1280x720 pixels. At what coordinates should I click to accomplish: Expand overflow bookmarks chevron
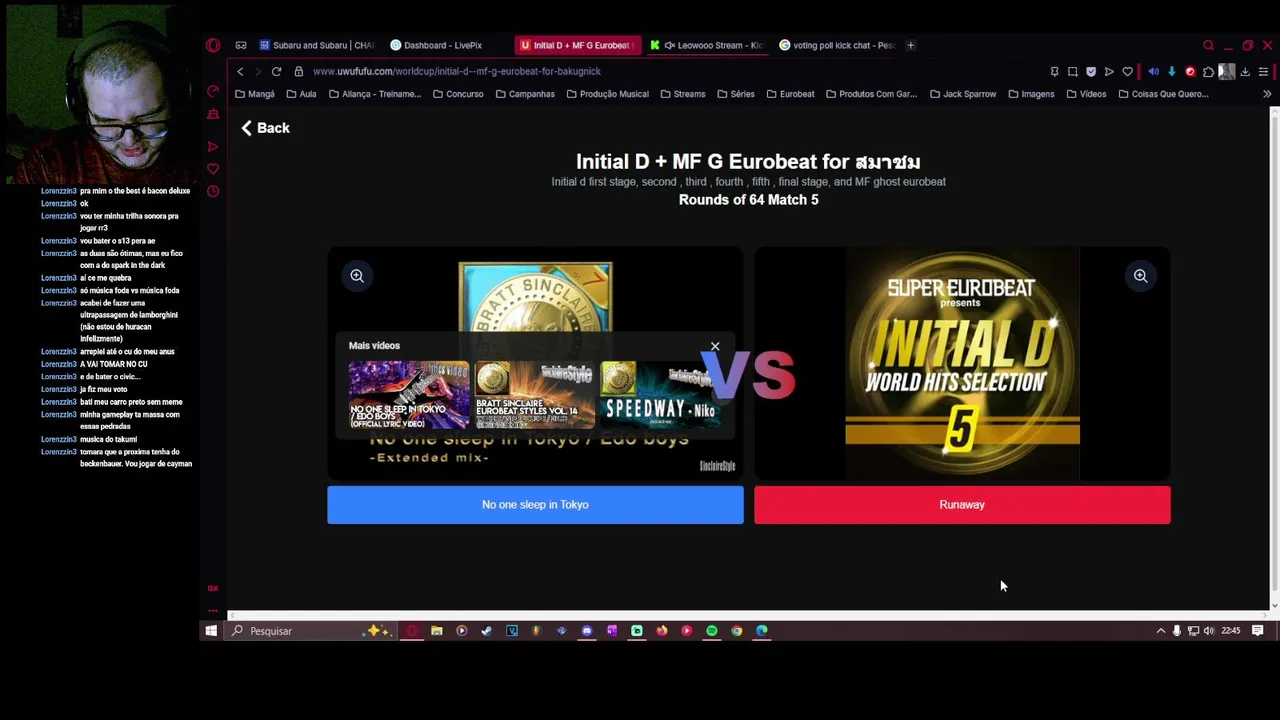[x=1267, y=94]
